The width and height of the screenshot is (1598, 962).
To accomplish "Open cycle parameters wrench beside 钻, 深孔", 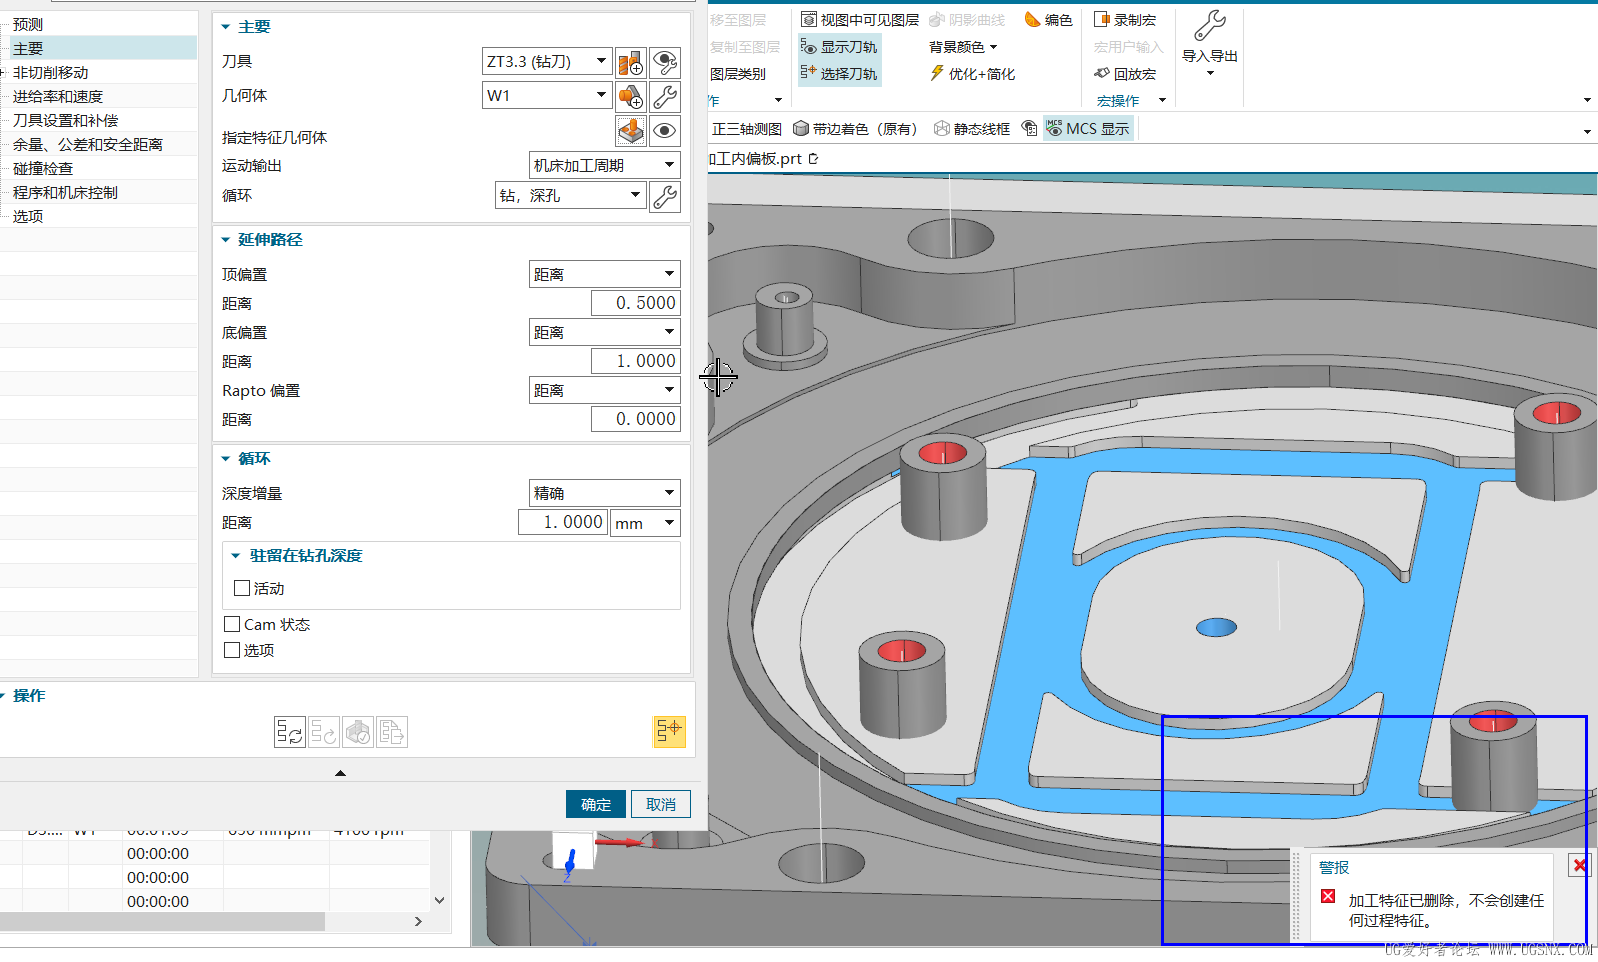I will (665, 197).
